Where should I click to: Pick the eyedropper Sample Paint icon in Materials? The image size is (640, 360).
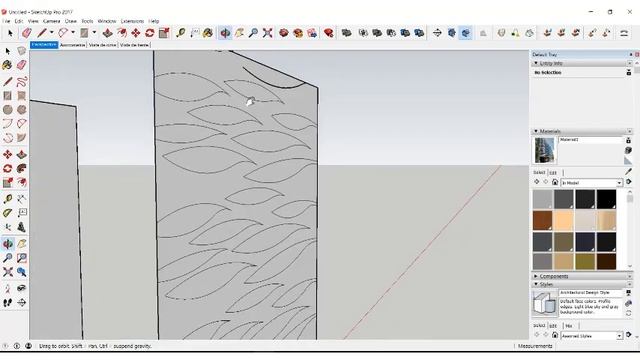point(629,172)
